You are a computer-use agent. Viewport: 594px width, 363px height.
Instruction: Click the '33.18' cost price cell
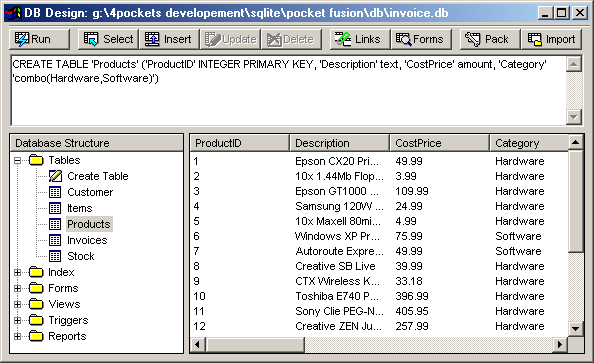click(409, 282)
